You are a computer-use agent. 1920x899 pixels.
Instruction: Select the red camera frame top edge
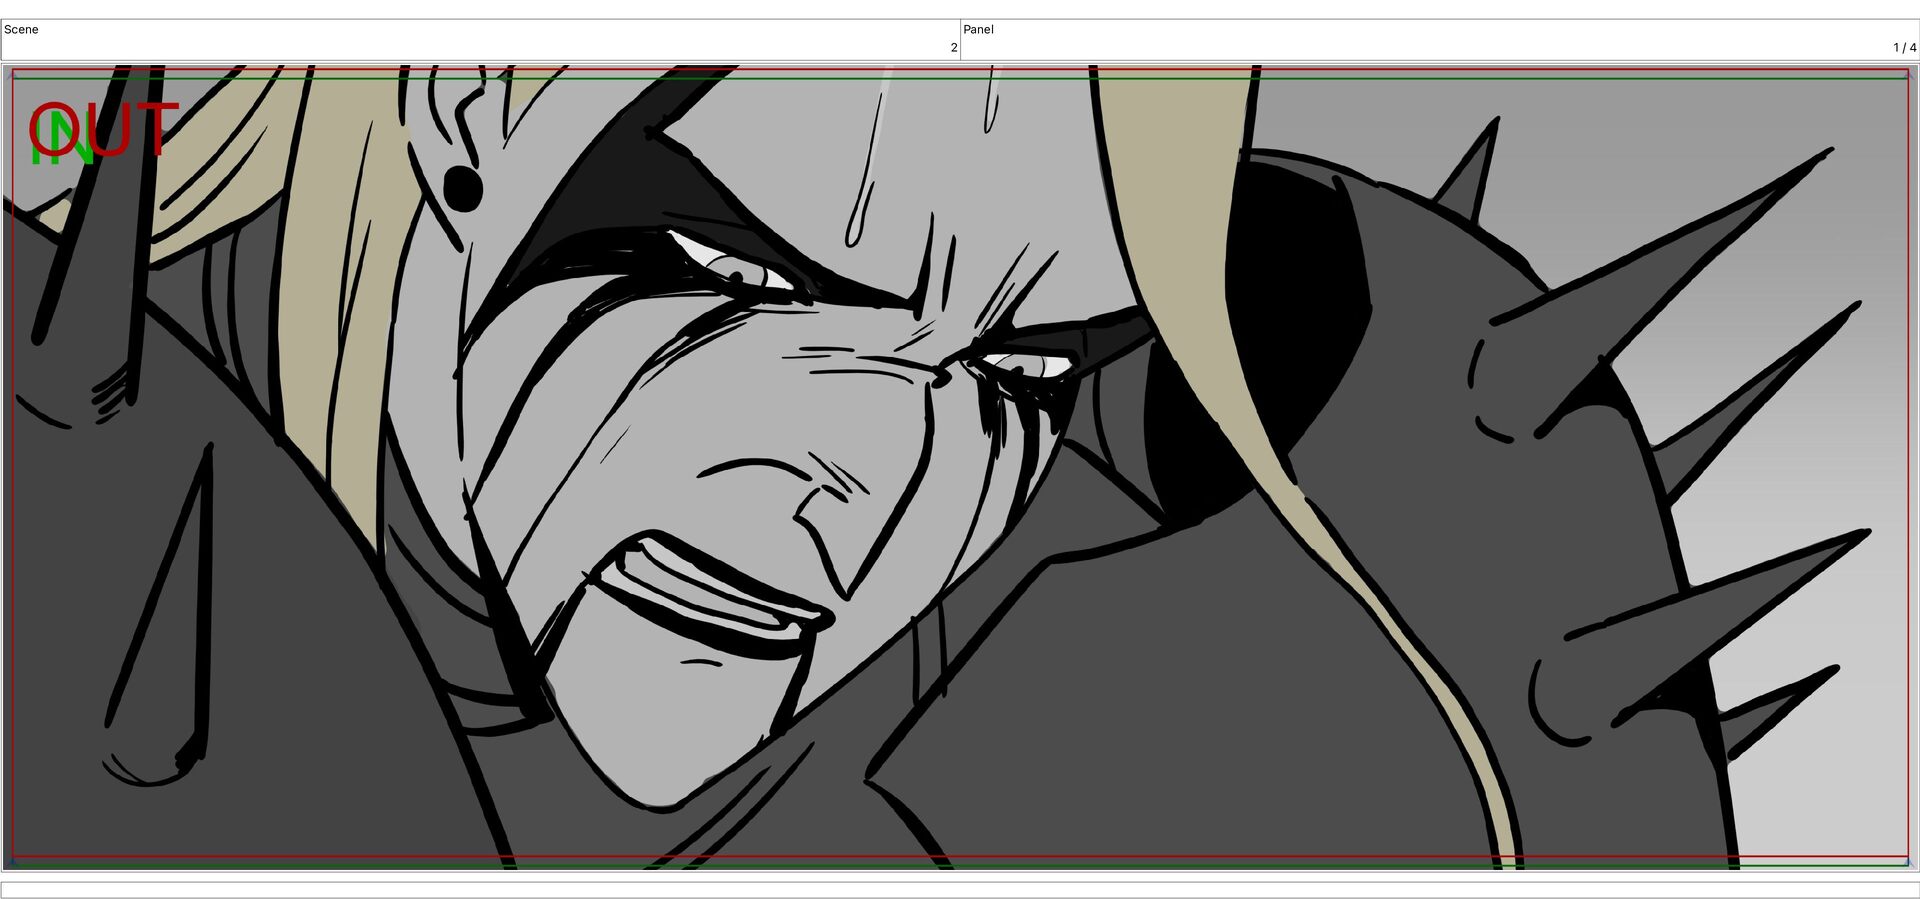tap(960, 69)
